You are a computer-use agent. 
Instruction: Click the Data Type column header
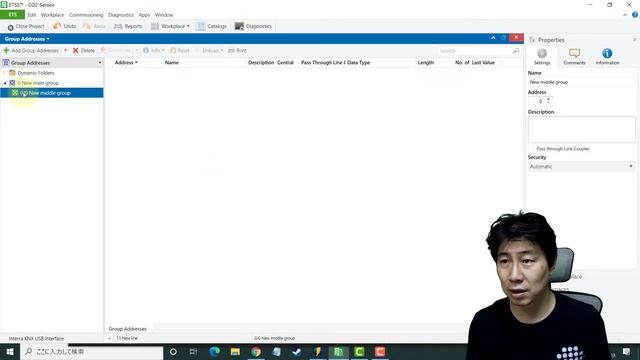[x=358, y=62]
